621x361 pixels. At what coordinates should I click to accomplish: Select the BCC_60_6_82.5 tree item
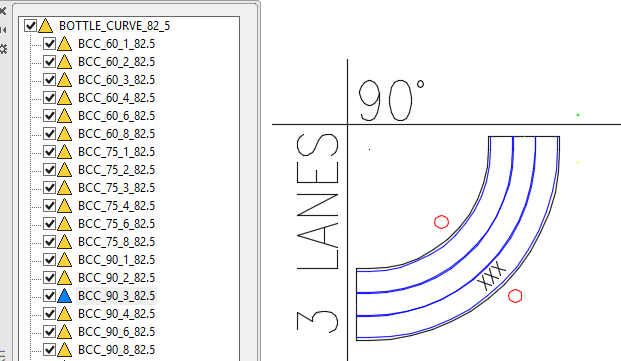click(116, 116)
